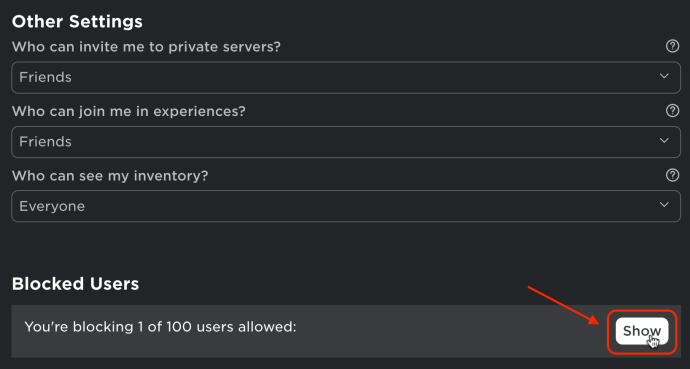Select the Friends value under private servers

click(45, 77)
